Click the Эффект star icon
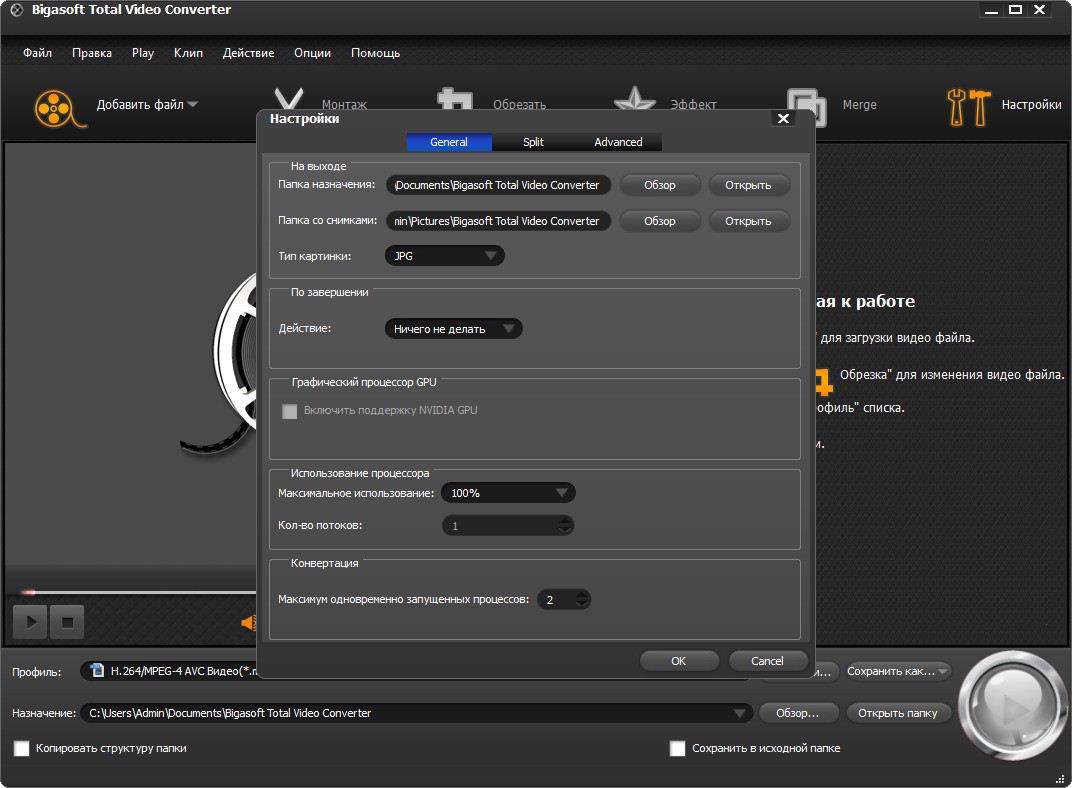This screenshot has width=1072, height=788. point(634,103)
